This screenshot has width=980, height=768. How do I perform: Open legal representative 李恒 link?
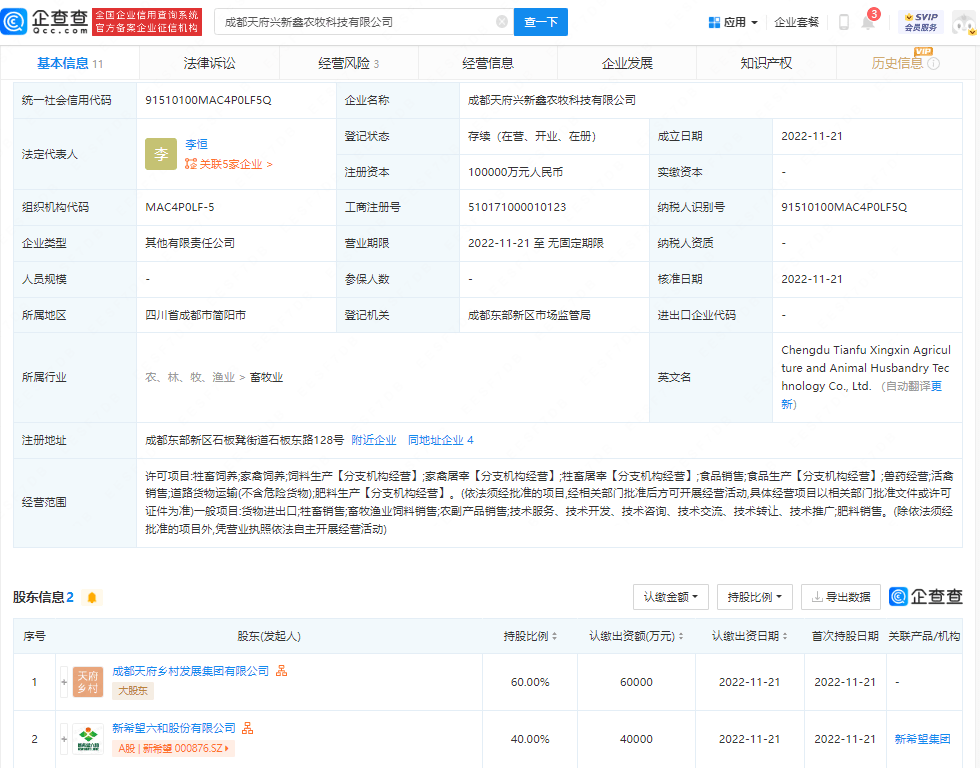point(196,144)
